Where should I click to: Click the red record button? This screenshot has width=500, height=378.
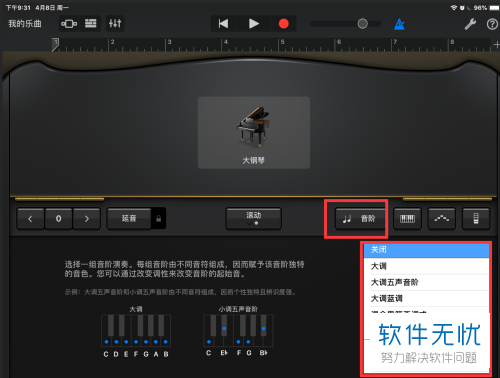pos(284,24)
